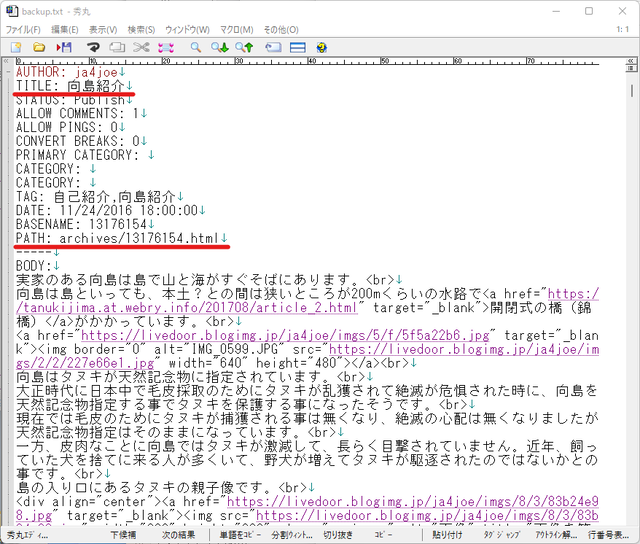Open the 表示(V) menu
The height and width of the screenshot is (544, 640).
click(103, 30)
